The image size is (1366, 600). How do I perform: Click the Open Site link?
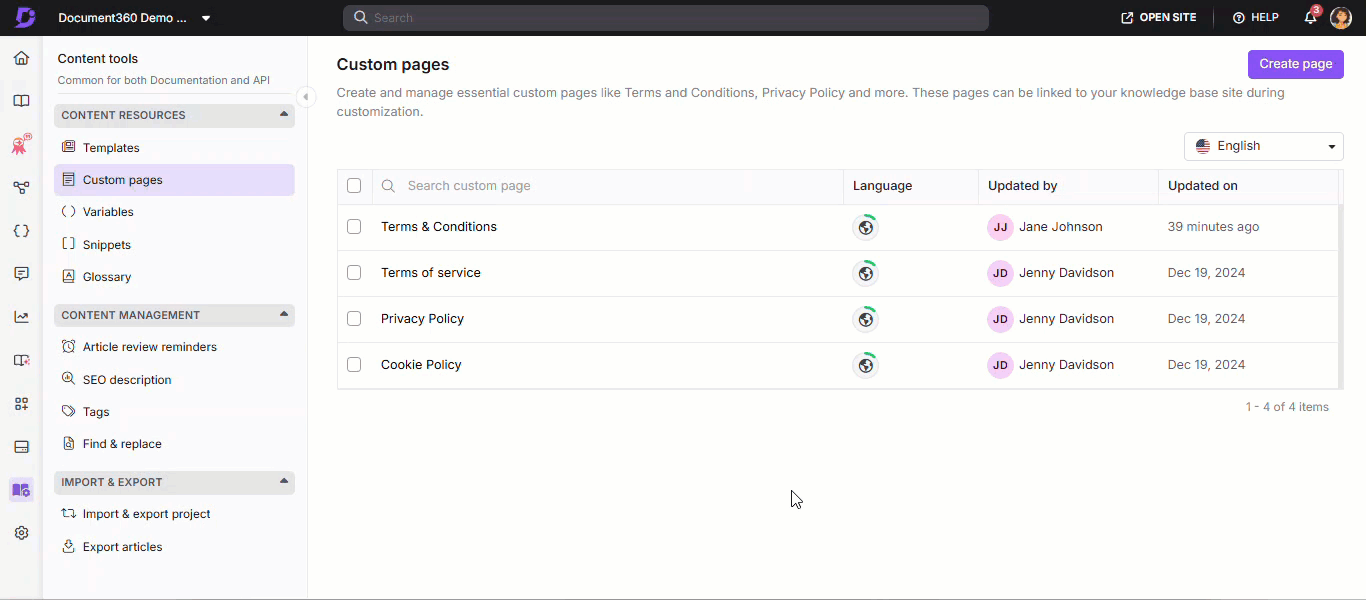(x=1159, y=18)
